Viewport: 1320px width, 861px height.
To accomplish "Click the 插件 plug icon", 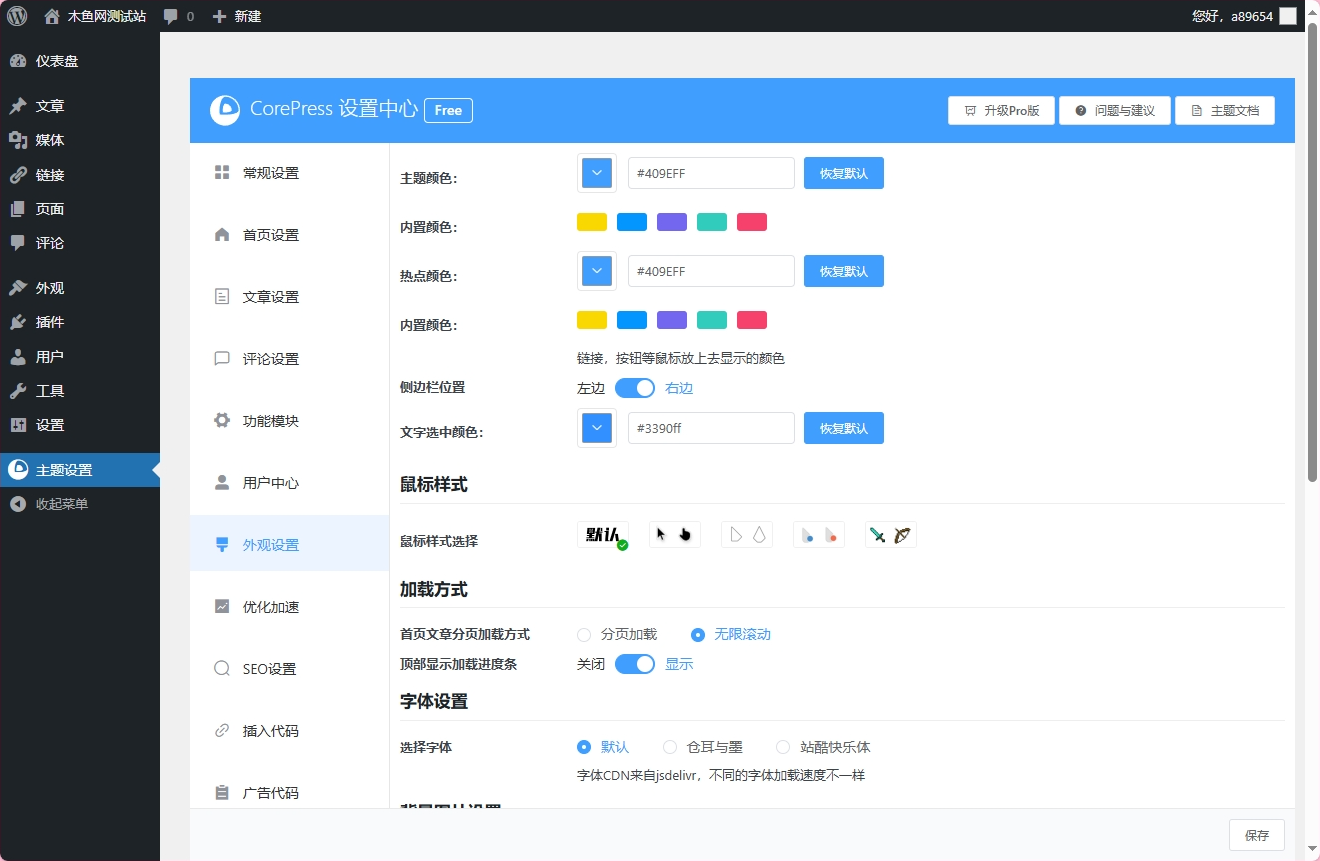I will click(x=18, y=322).
